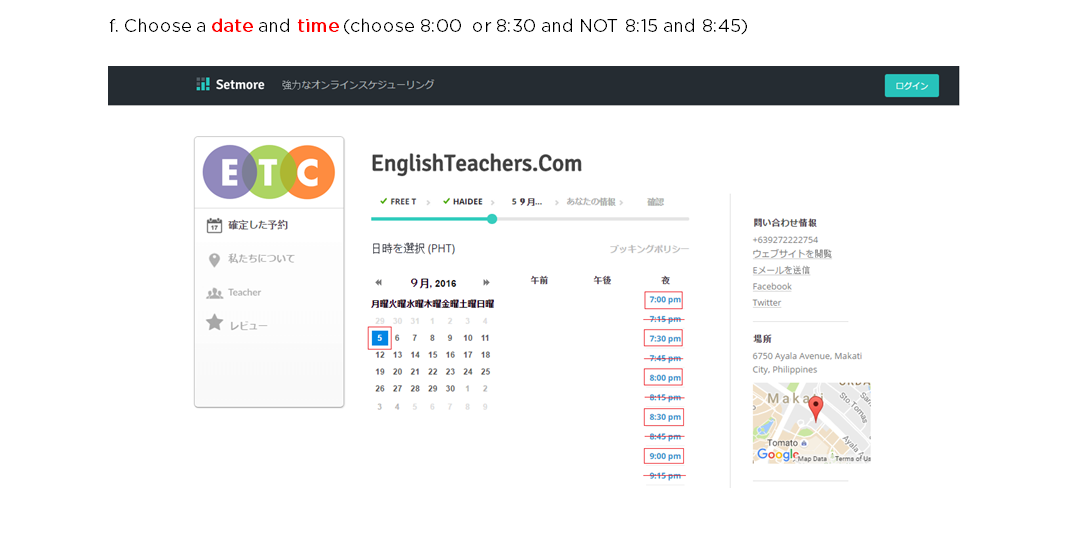Screen dimensions: 1068x539
Task: Click the 7:15 pm time slot
Action: tap(665, 319)
